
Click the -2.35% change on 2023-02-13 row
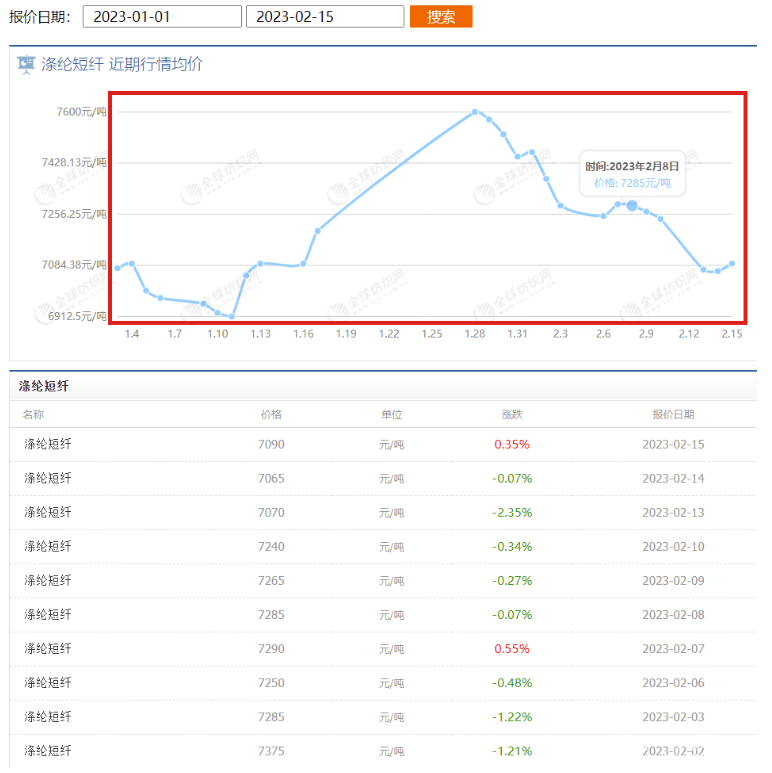(x=511, y=512)
